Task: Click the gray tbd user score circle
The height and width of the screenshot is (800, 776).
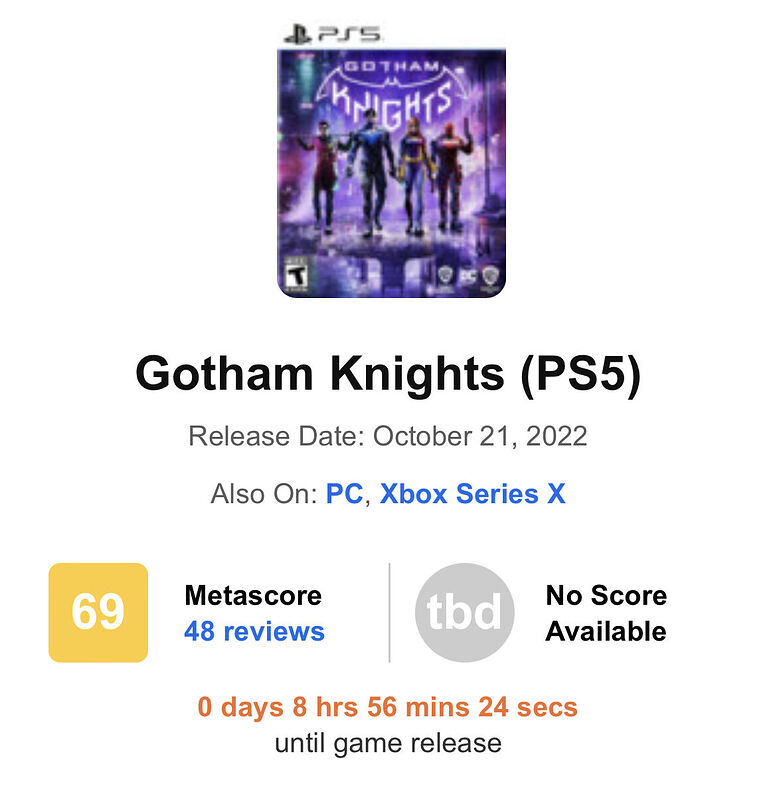Action: pos(464,612)
